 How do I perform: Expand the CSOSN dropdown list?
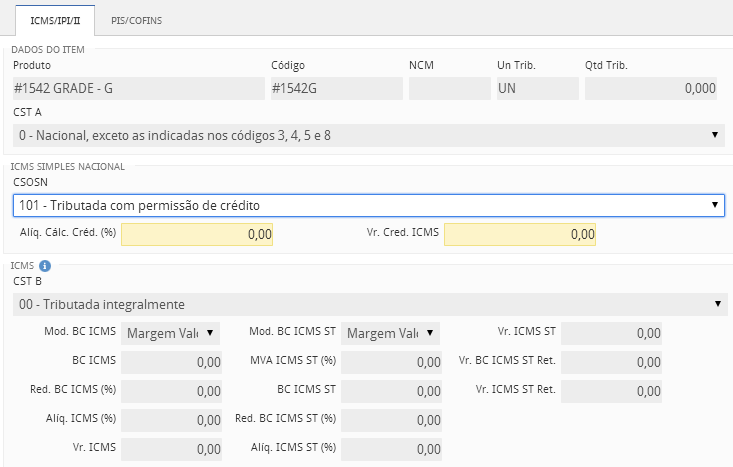(368, 205)
